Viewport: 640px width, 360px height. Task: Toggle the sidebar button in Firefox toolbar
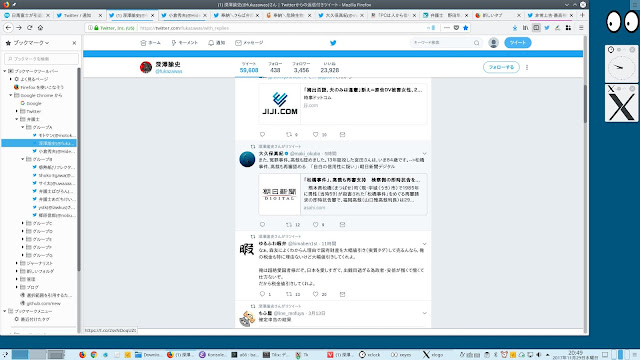click(x=536, y=28)
